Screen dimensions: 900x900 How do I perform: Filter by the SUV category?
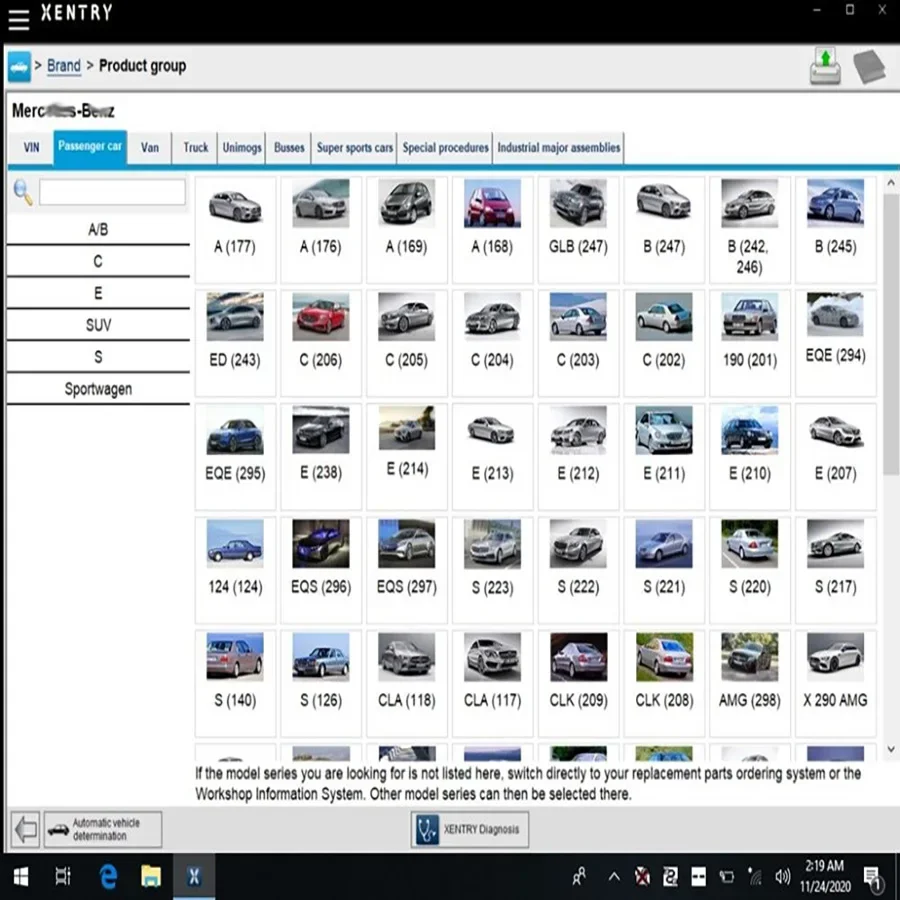pos(98,325)
